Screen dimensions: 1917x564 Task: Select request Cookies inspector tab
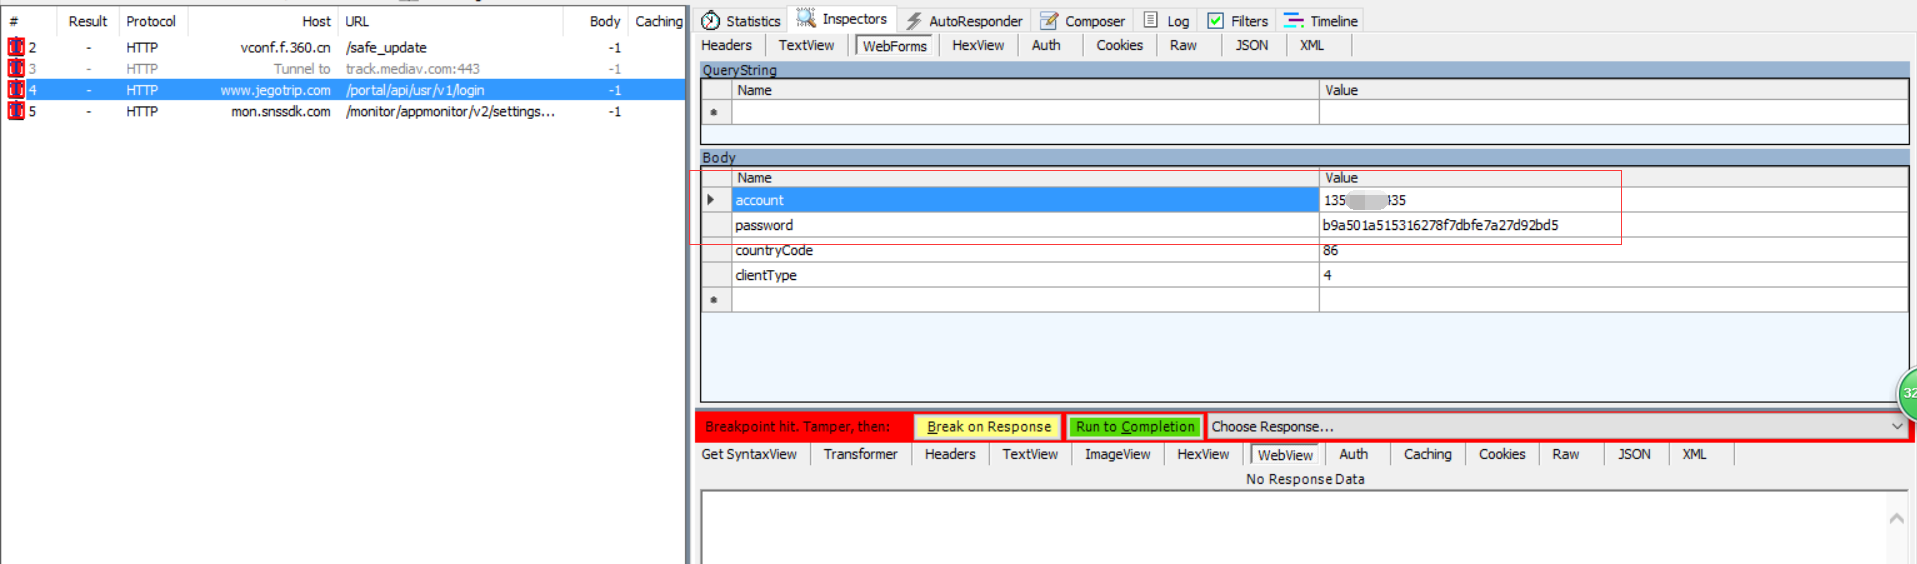(x=1119, y=45)
